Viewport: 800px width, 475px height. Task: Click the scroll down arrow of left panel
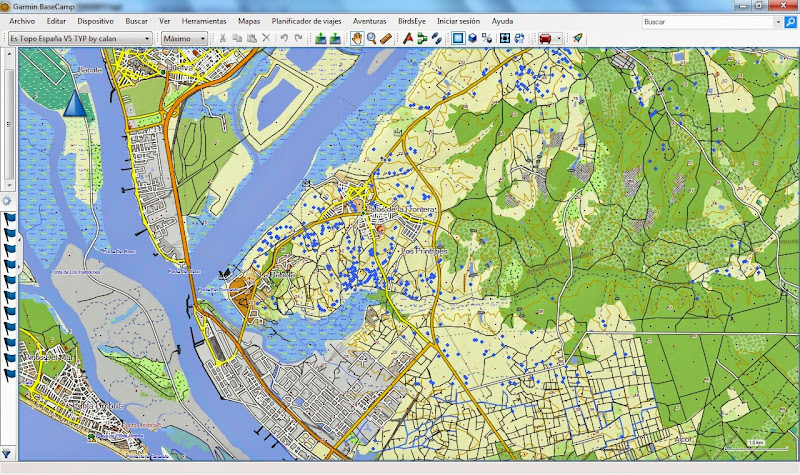point(8,185)
